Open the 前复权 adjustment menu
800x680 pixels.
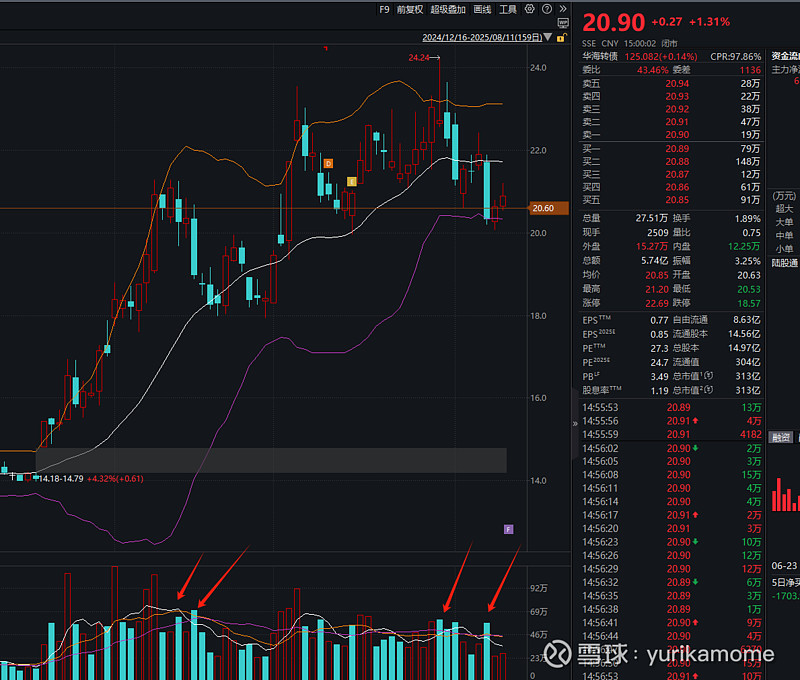[408, 9]
